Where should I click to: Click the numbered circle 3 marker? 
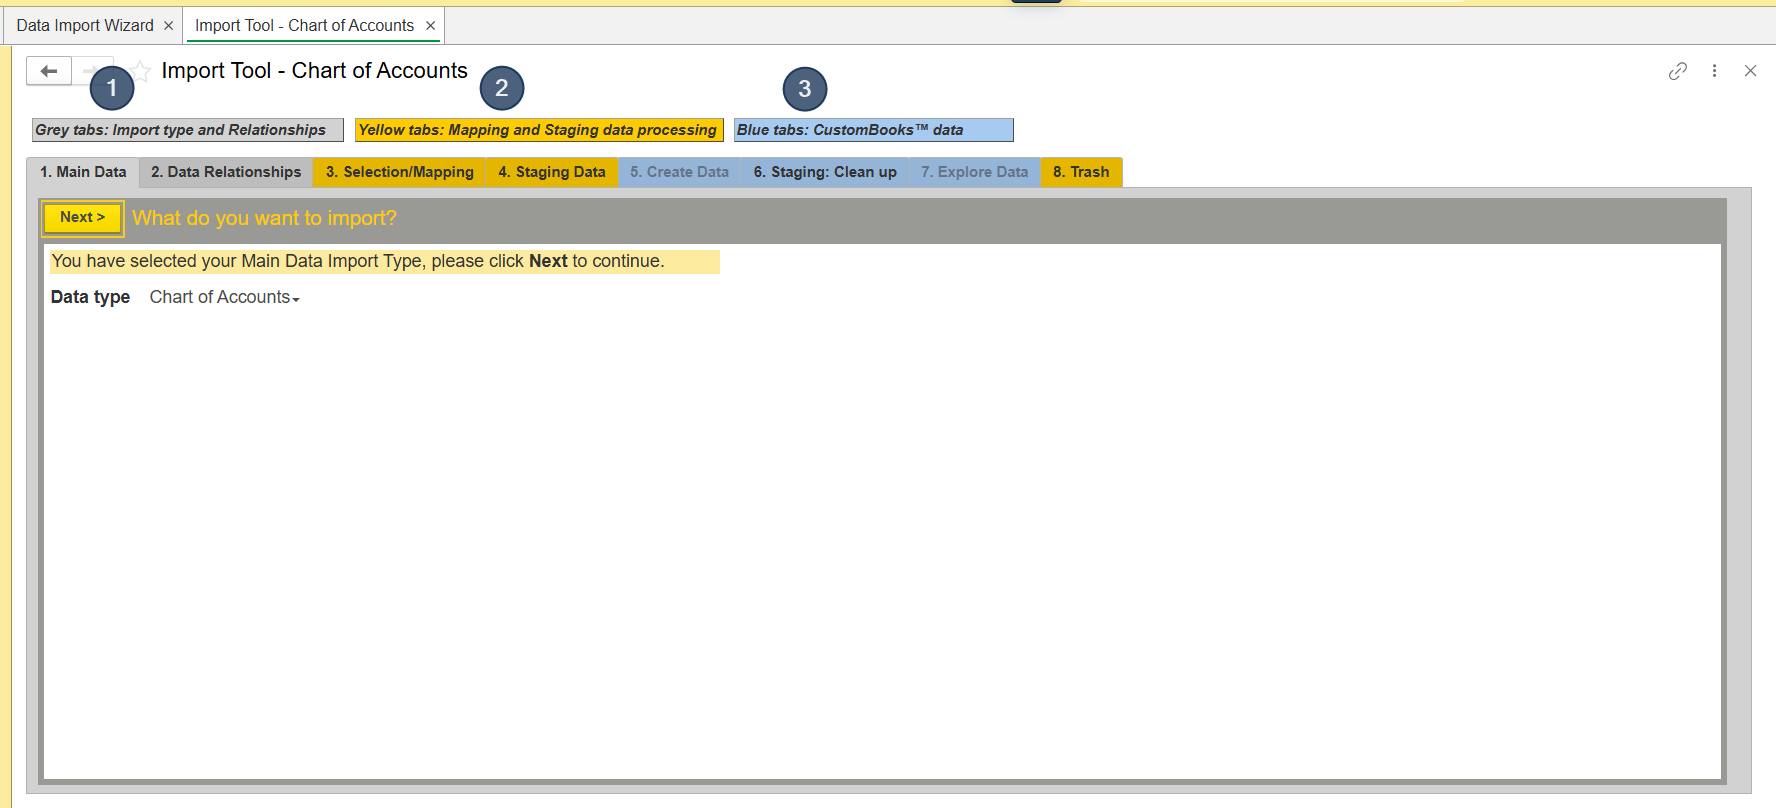(x=805, y=89)
